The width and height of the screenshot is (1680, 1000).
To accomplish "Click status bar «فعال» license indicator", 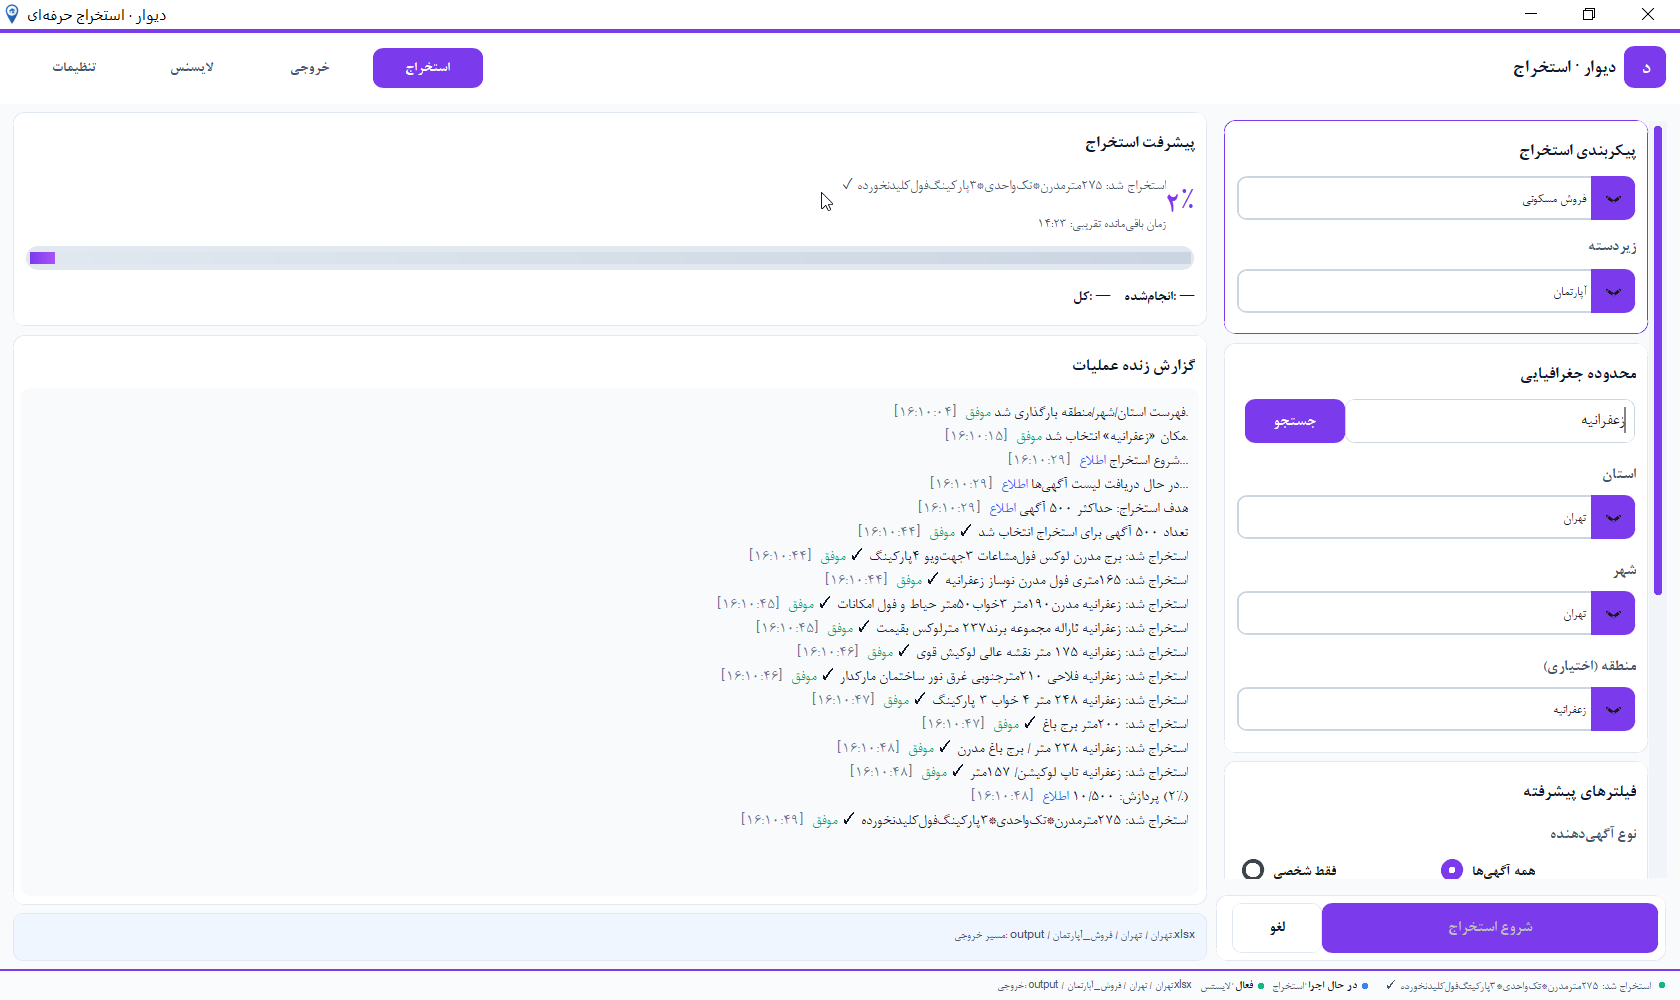I will coord(1232,986).
